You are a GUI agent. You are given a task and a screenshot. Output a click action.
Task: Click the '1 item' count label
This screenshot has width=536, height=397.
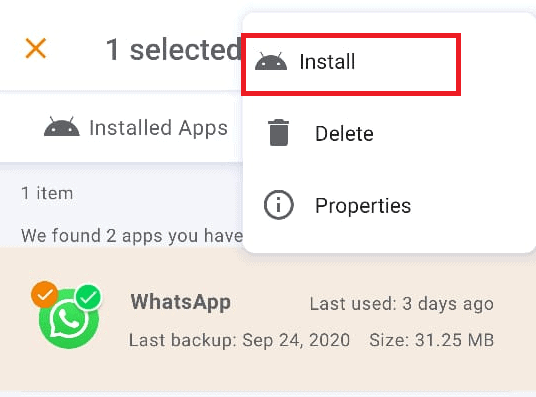pos(47,193)
